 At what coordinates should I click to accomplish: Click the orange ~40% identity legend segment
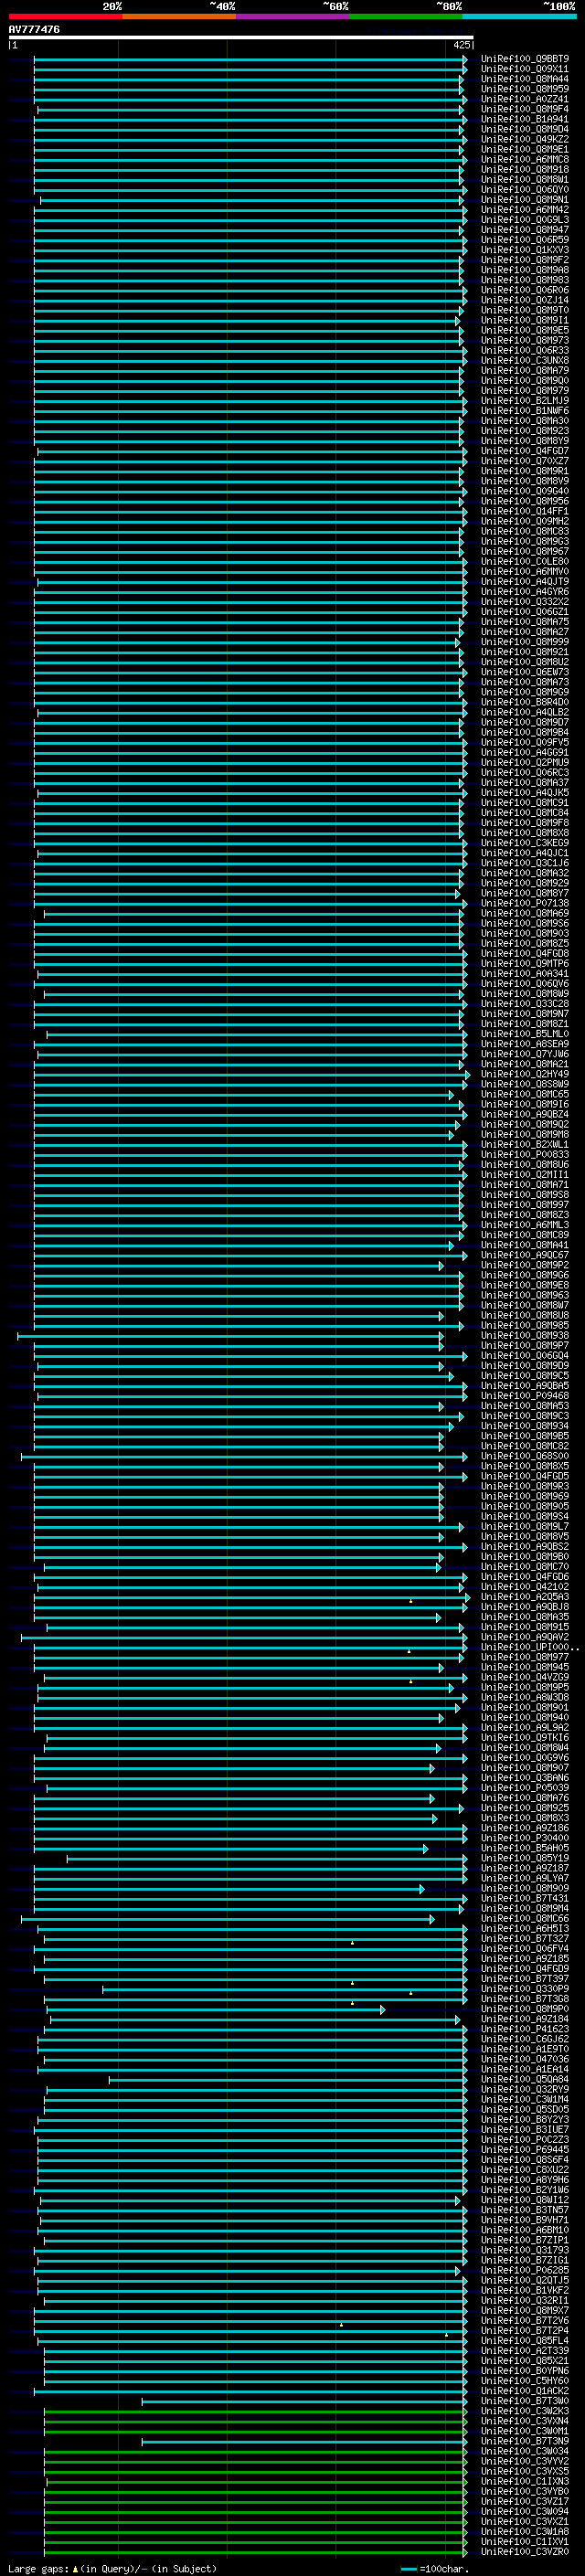(178, 16)
